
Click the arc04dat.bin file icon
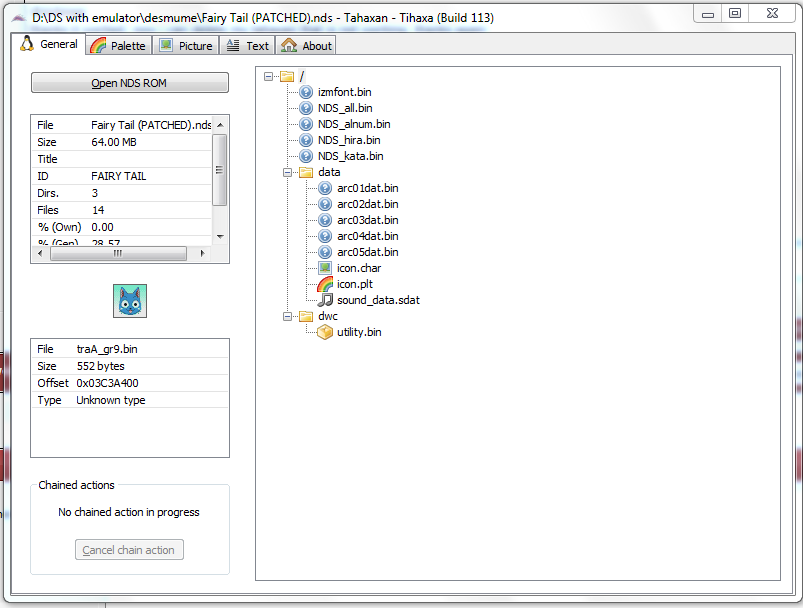325,236
